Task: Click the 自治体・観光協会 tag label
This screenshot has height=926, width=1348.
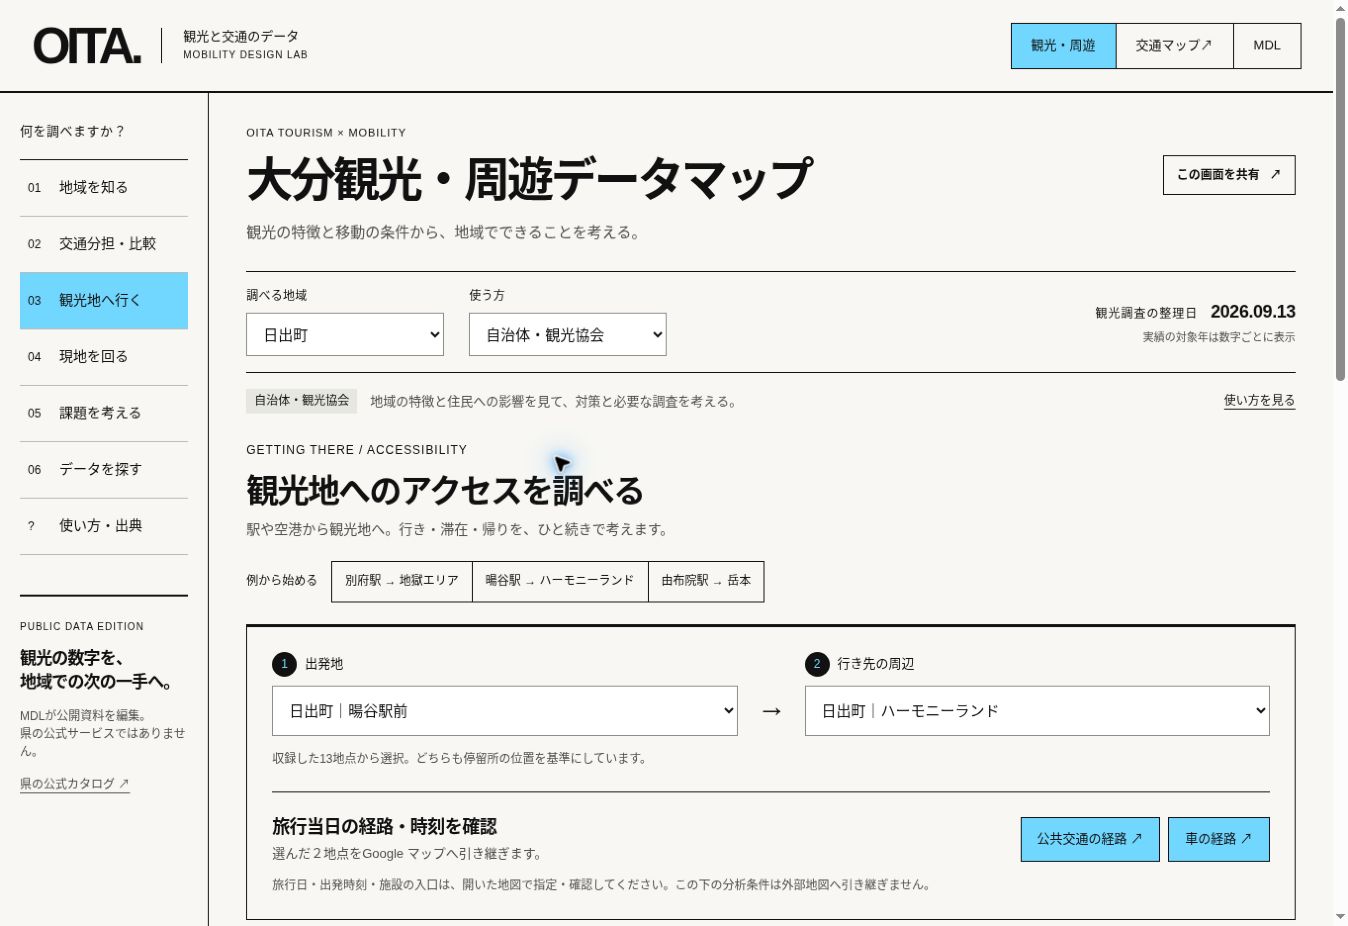Action: pyautogui.click(x=302, y=401)
